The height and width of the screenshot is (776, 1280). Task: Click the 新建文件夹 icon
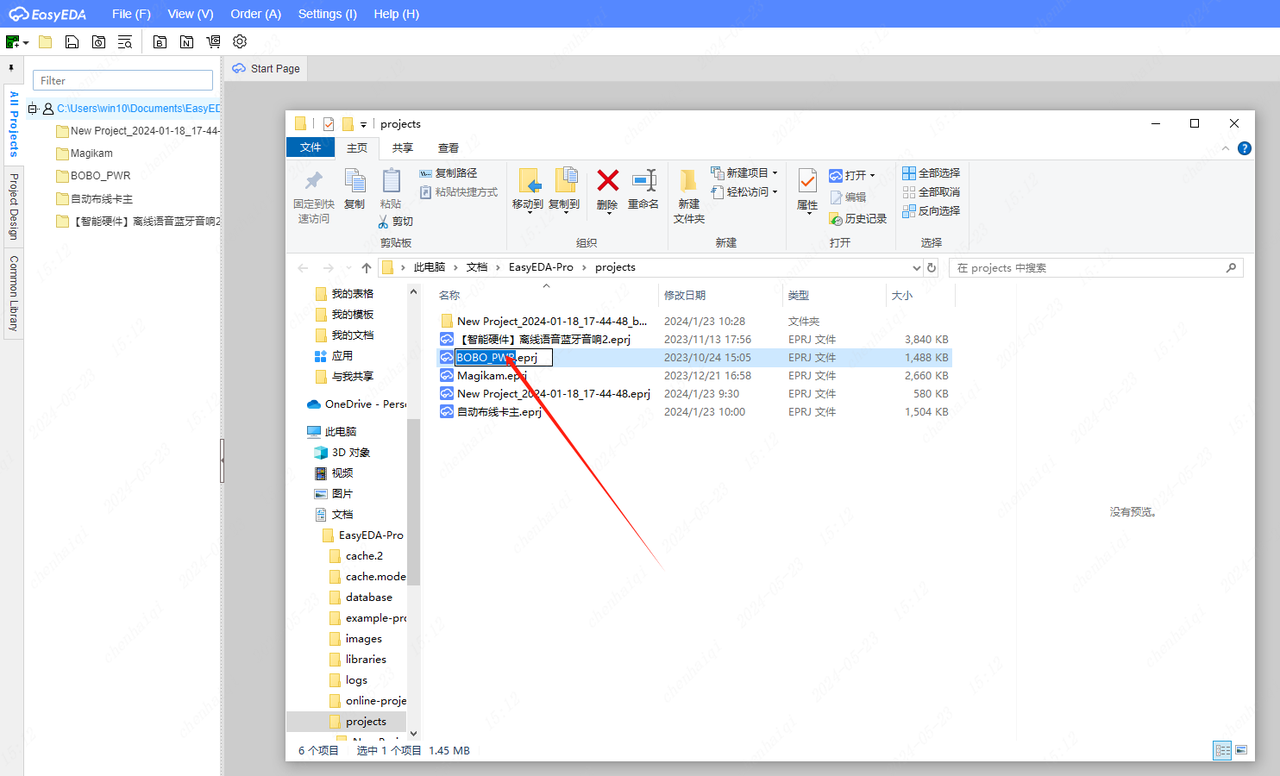[689, 195]
